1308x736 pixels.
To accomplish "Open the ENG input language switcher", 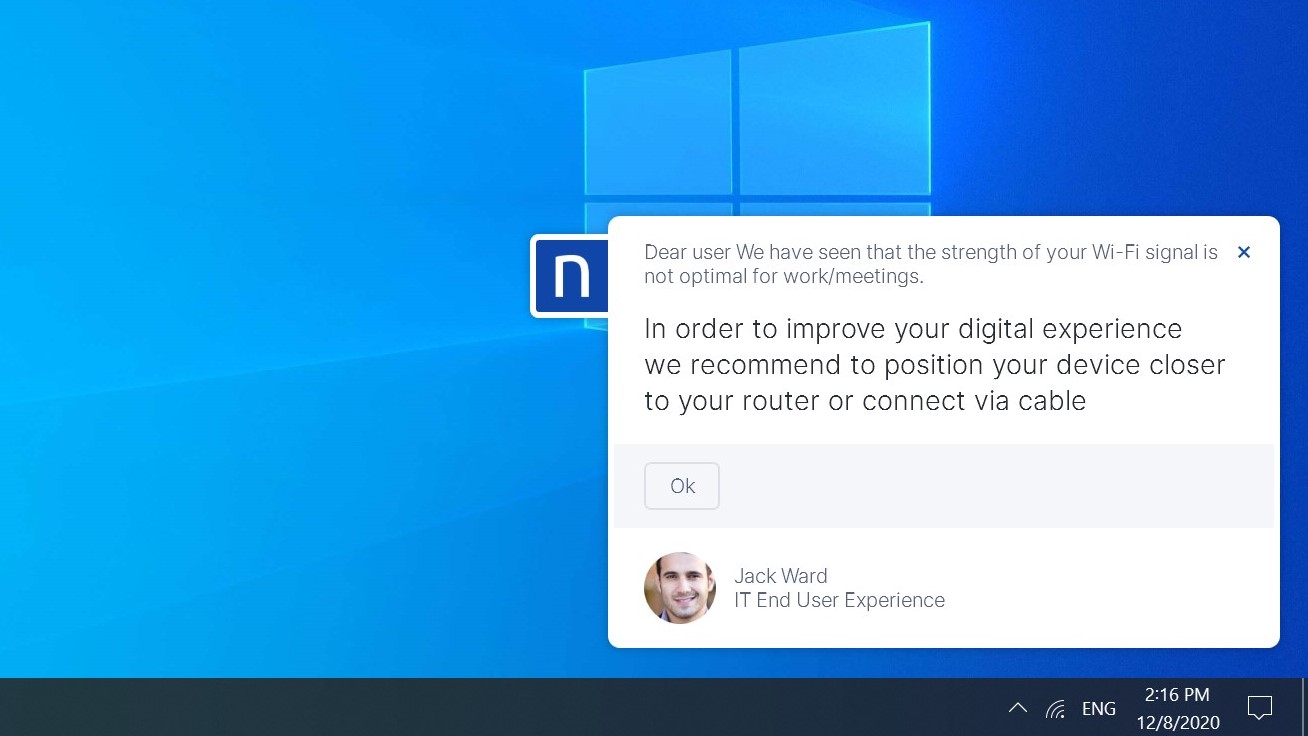I will pyautogui.click(x=1098, y=709).
